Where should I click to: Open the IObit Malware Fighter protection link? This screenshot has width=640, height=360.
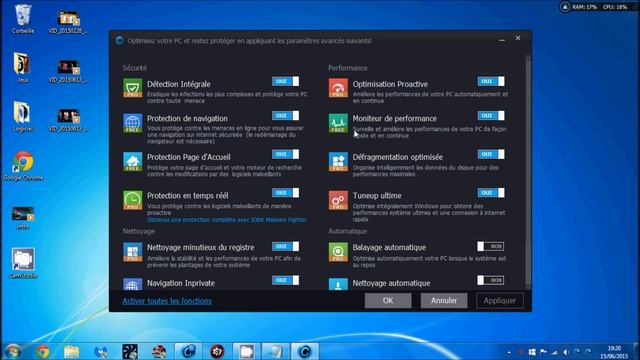227,220
